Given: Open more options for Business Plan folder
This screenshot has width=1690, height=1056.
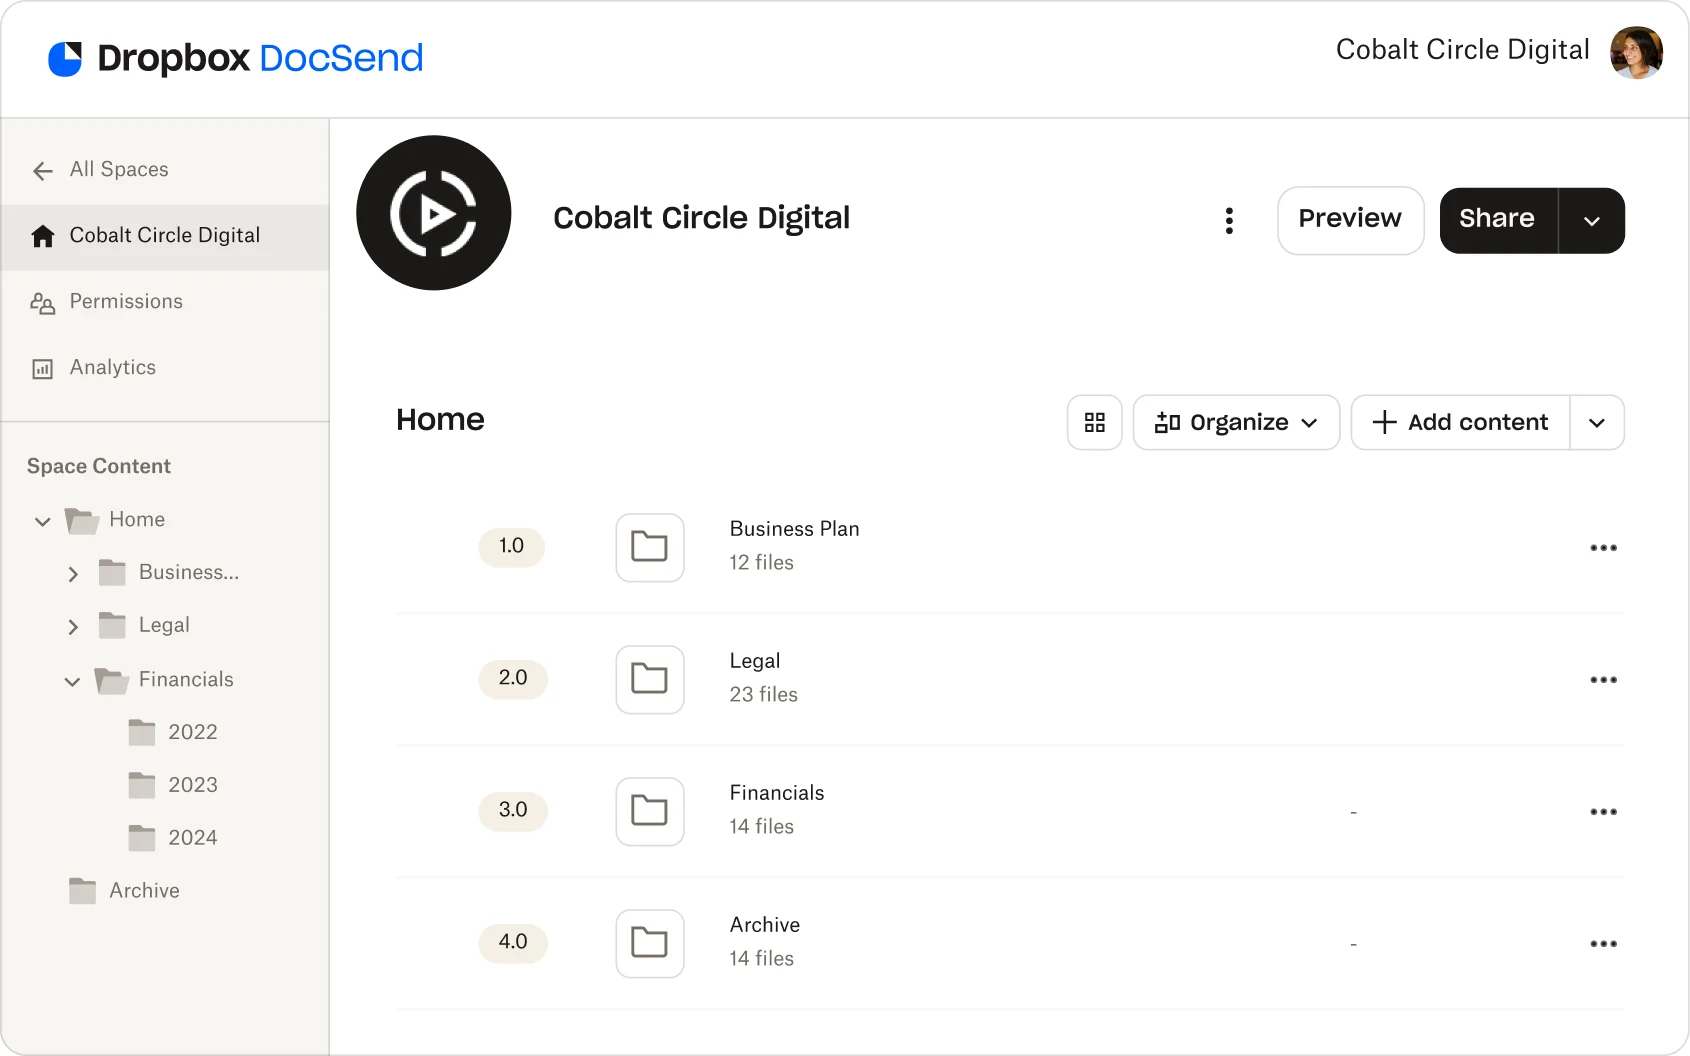Looking at the screenshot, I should (1603, 548).
